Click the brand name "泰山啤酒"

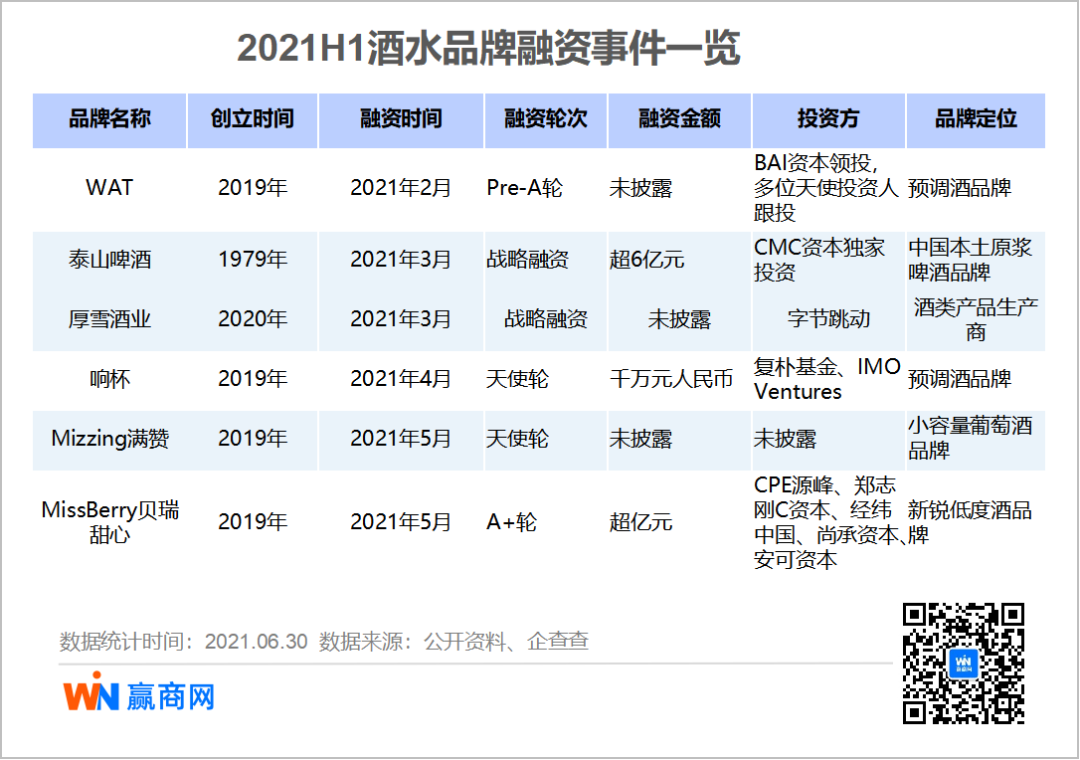pos(110,259)
